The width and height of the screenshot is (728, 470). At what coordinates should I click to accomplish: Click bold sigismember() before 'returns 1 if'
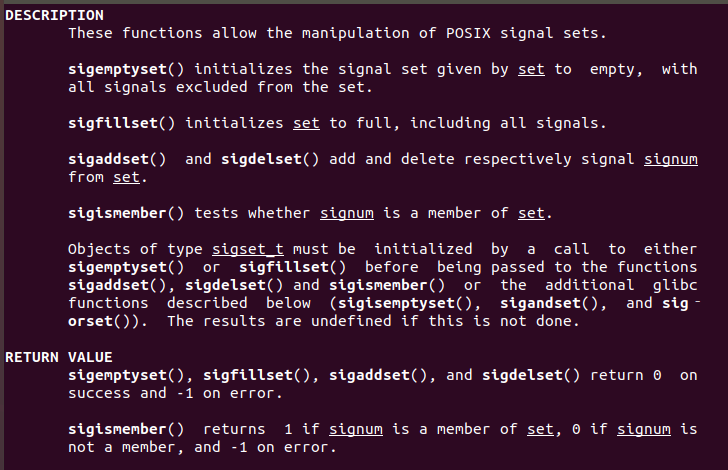click(x=126, y=429)
